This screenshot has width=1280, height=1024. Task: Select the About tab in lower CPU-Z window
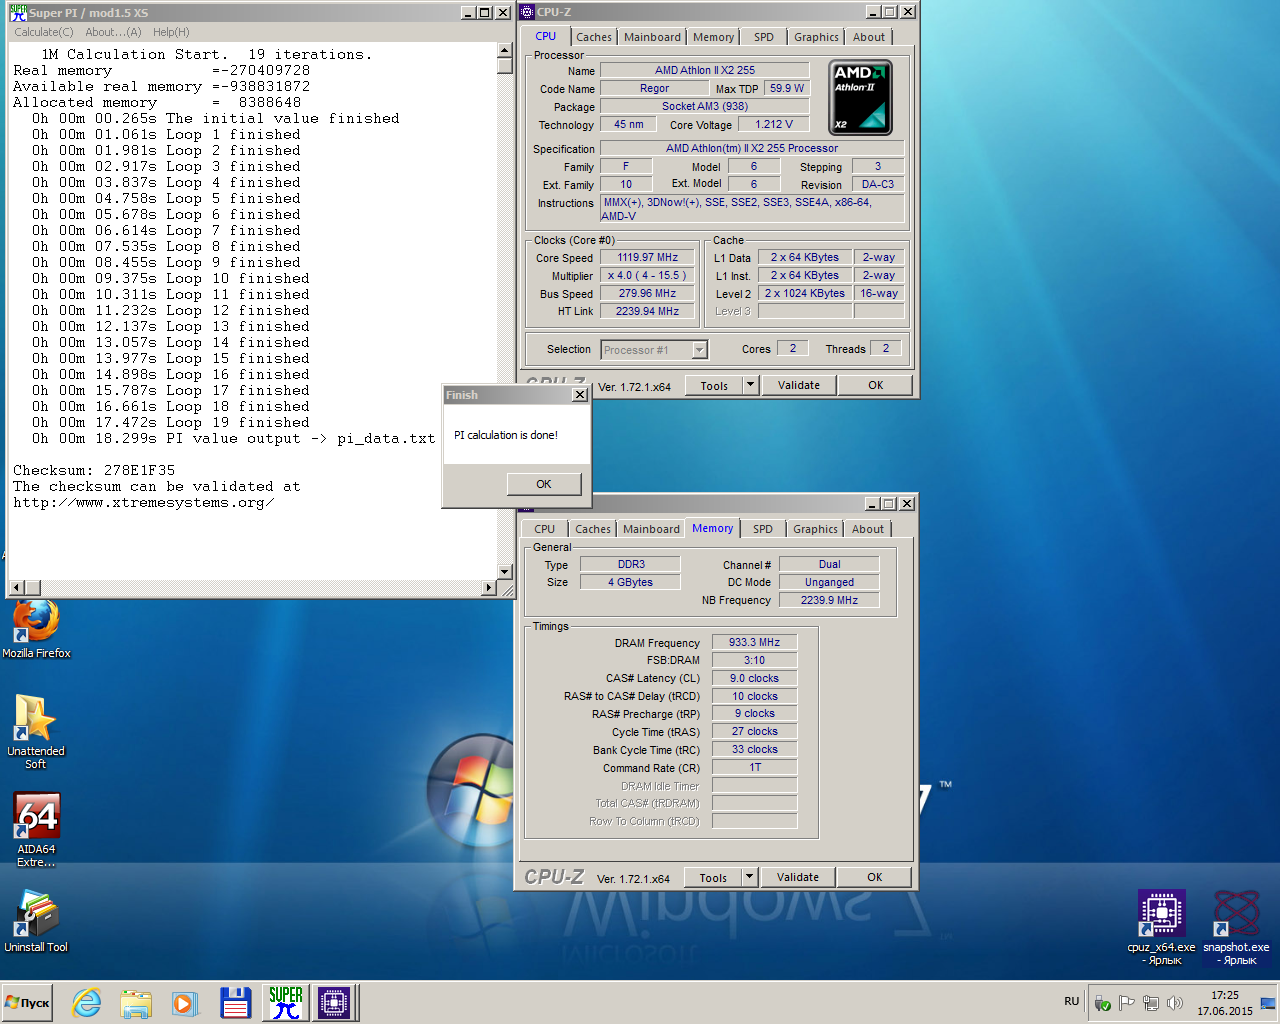pyautogui.click(x=868, y=529)
